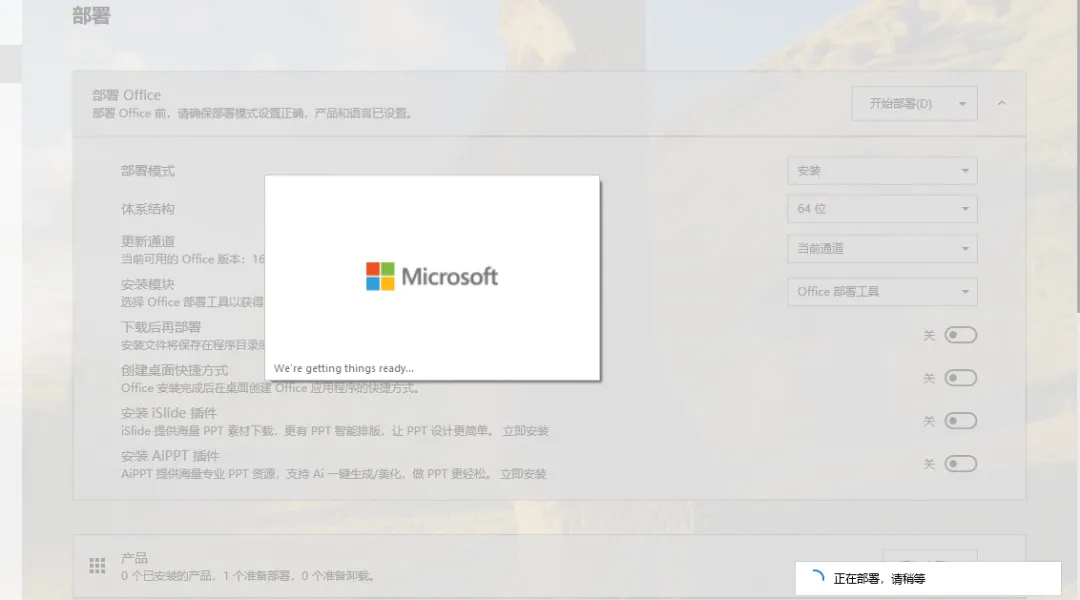
Task: Click the 安装 AiPPT 插件 label
Action: point(170,456)
